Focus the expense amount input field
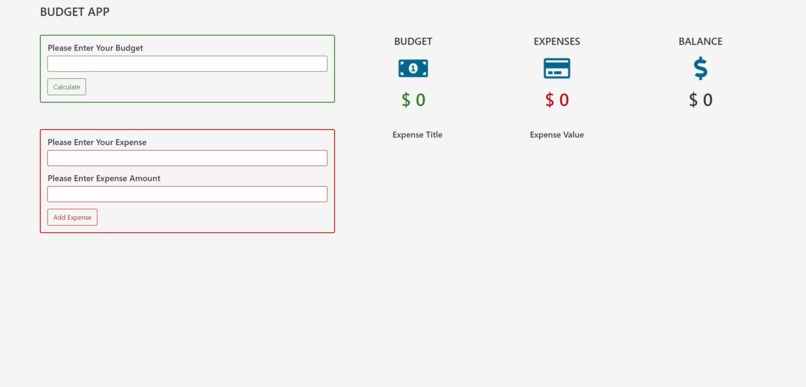Screen dimensions: 806x387 (x=187, y=194)
